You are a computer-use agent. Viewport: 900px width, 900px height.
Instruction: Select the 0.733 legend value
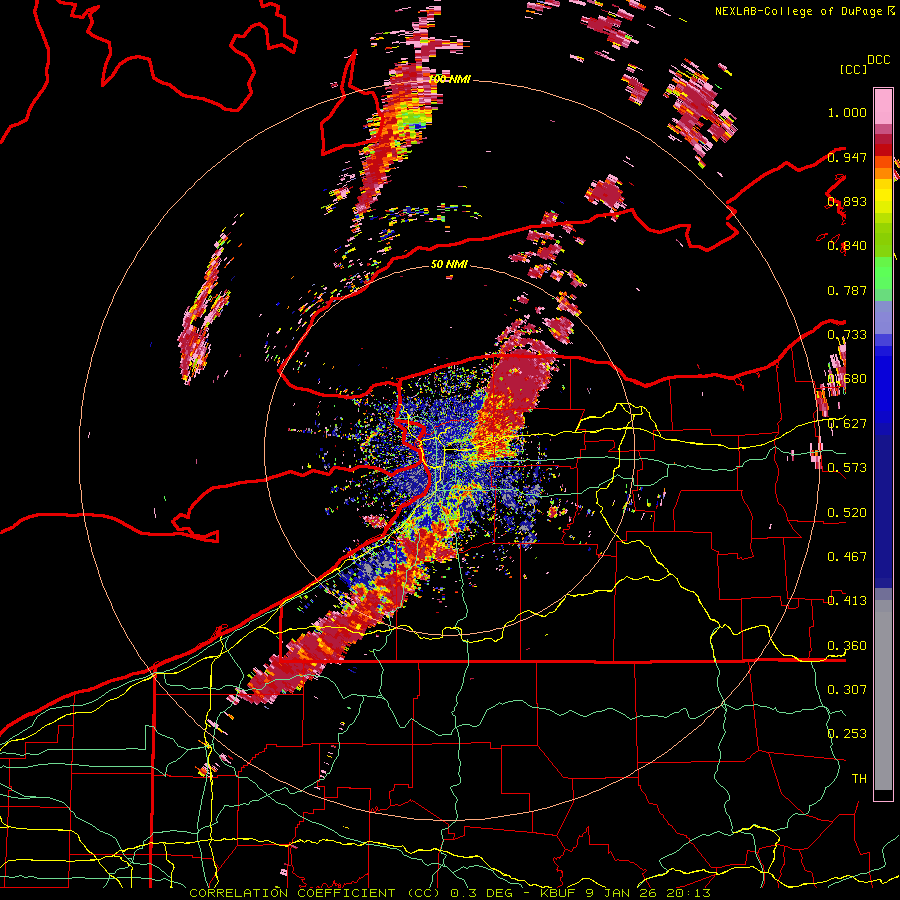click(x=847, y=335)
